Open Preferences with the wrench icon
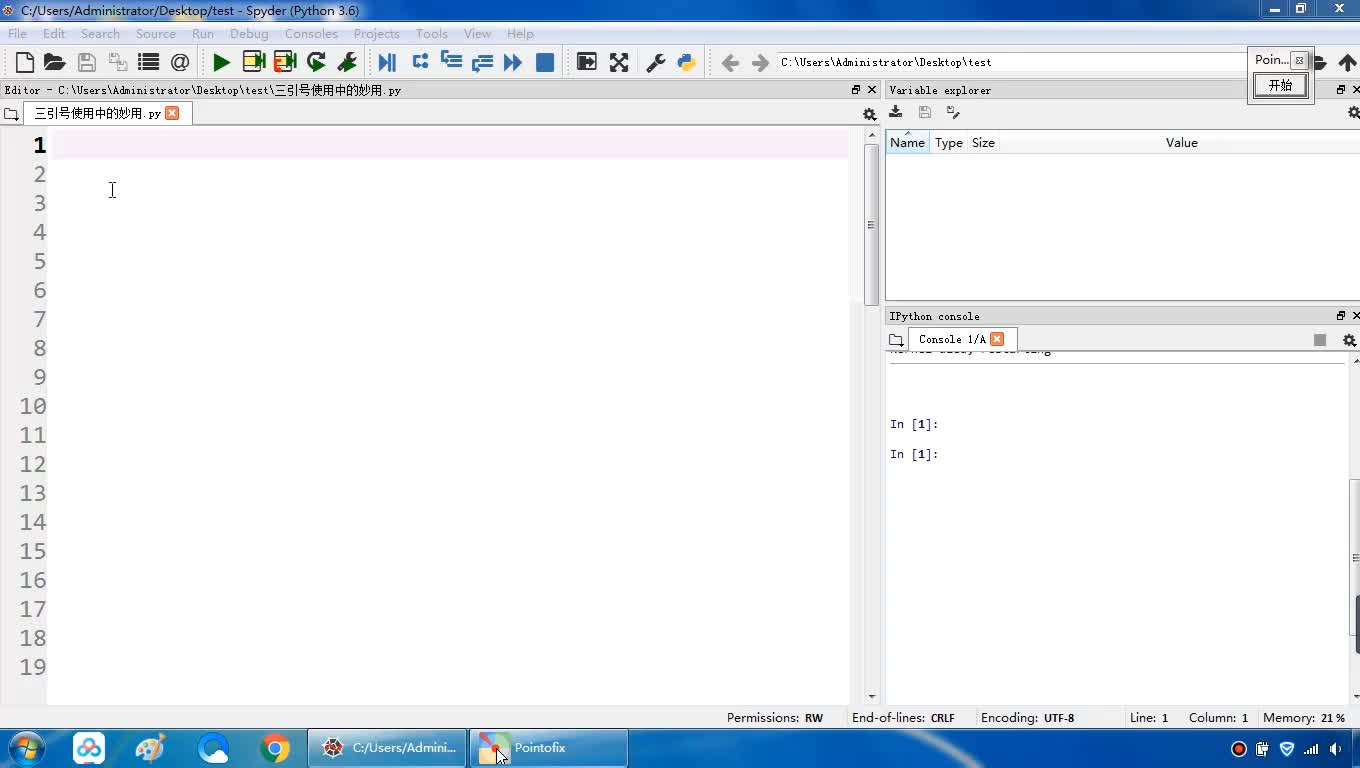Screen dimensions: 1360x768 656,62
